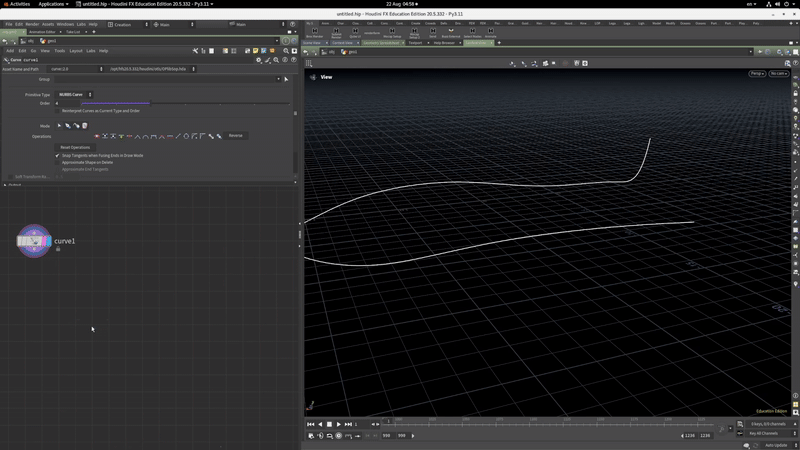Image resolution: width=800 pixels, height=450 pixels.
Task: Open date and time clock panel
Action: coord(402,4)
